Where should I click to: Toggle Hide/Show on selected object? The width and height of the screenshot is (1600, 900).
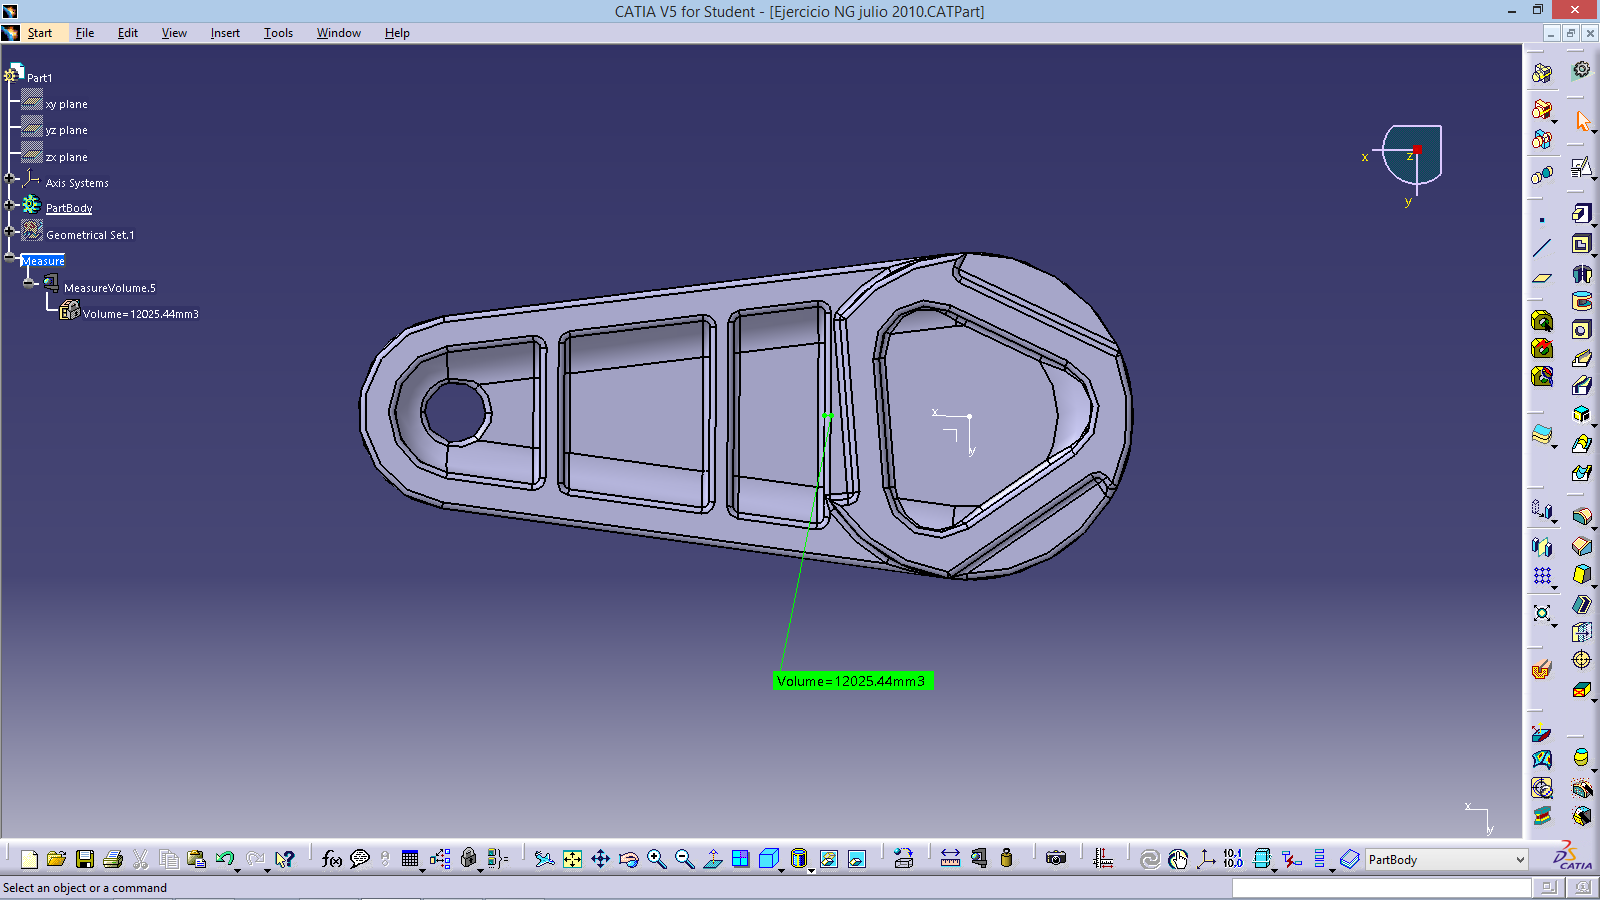[829, 859]
